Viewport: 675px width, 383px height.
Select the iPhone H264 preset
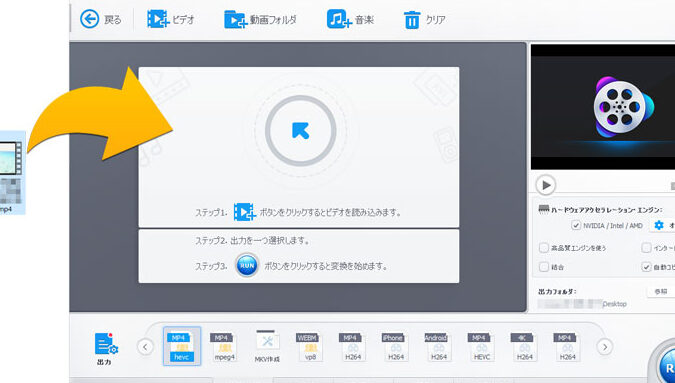click(x=396, y=346)
